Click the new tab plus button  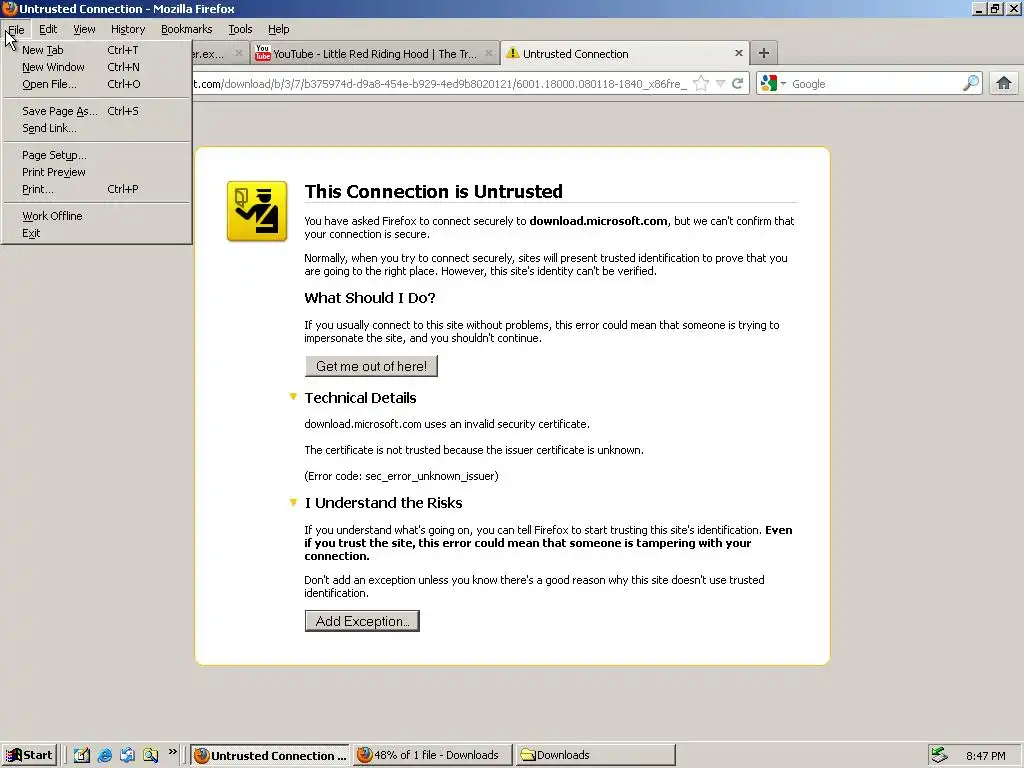coord(763,54)
